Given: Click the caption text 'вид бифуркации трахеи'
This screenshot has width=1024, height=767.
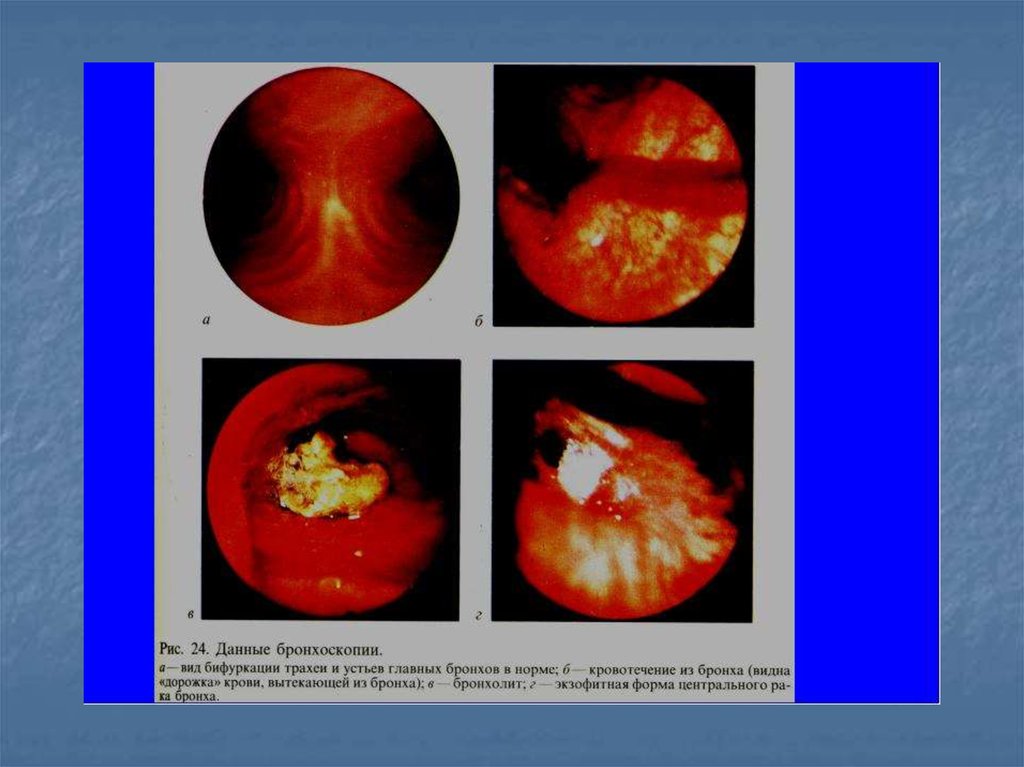Looking at the screenshot, I should coord(254,669).
